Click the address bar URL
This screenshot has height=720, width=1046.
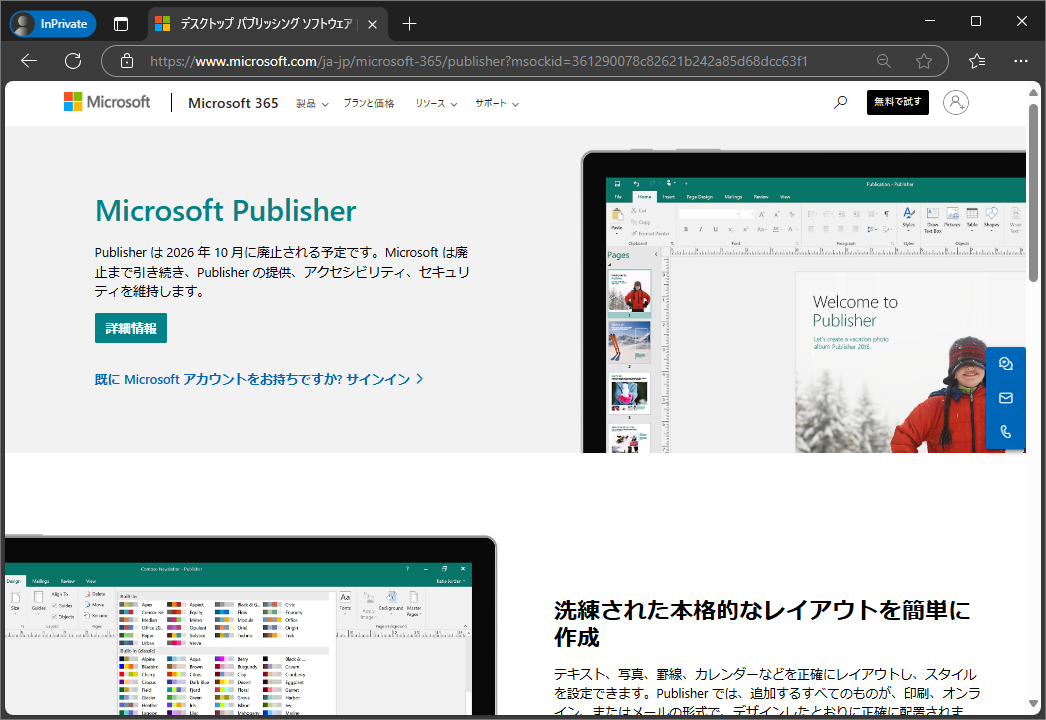click(x=479, y=61)
